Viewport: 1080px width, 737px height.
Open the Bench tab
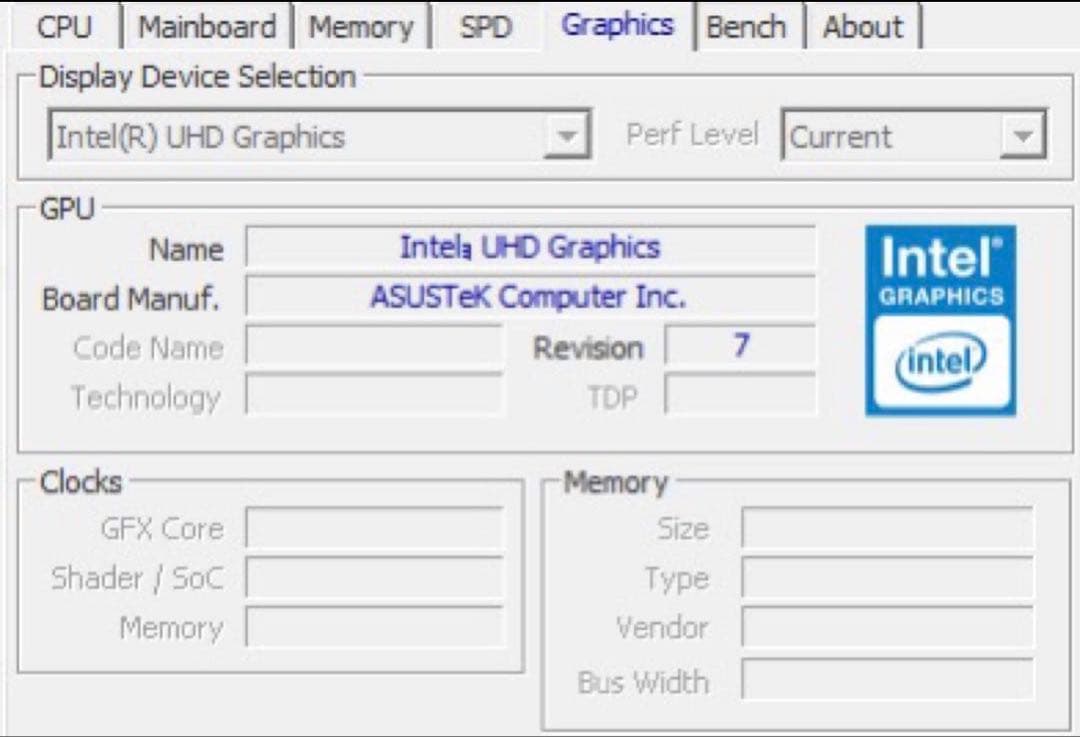pyautogui.click(x=748, y=27)
